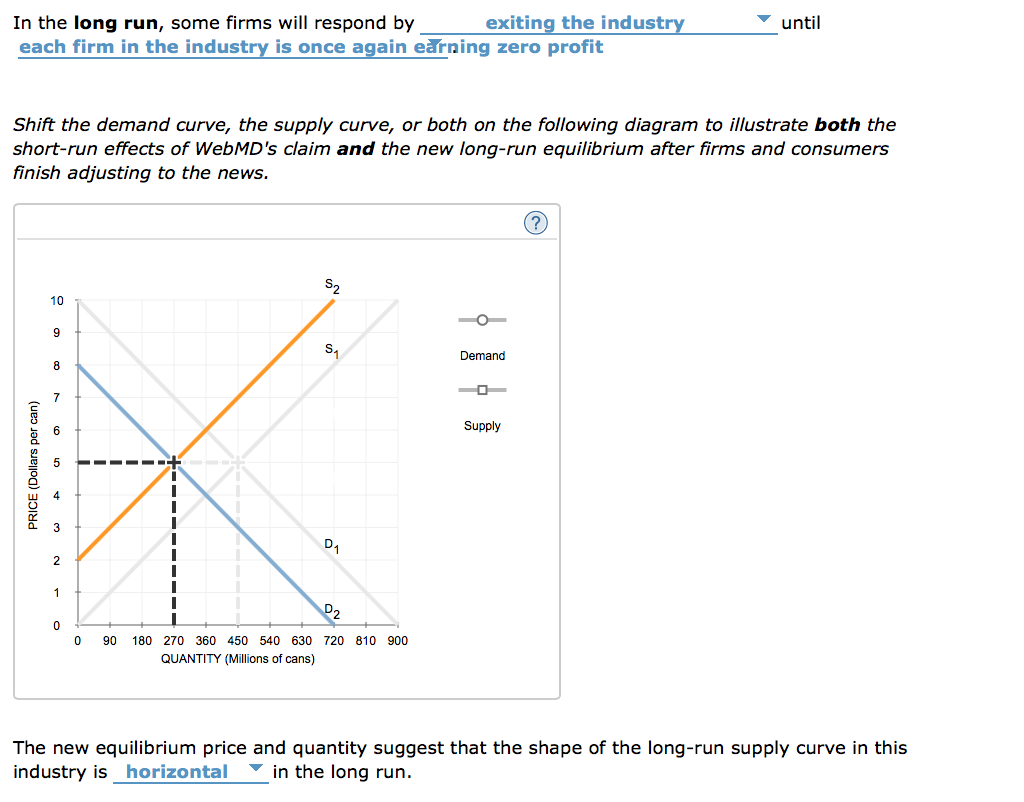Open the help (?) icon on the diagram
Image resolution: width=1024 pixels, height=802 pixels.
click(536, 223)
